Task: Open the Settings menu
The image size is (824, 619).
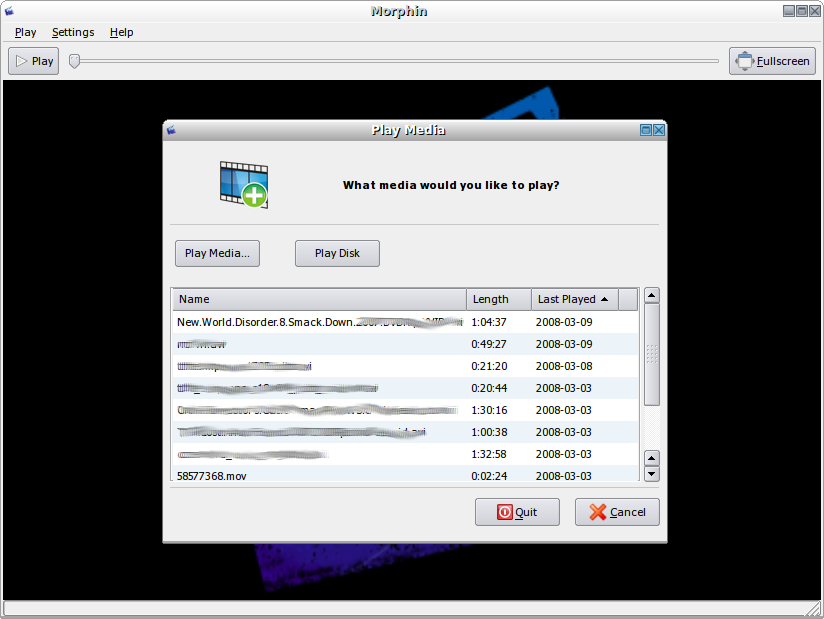Action: (73, 33)
